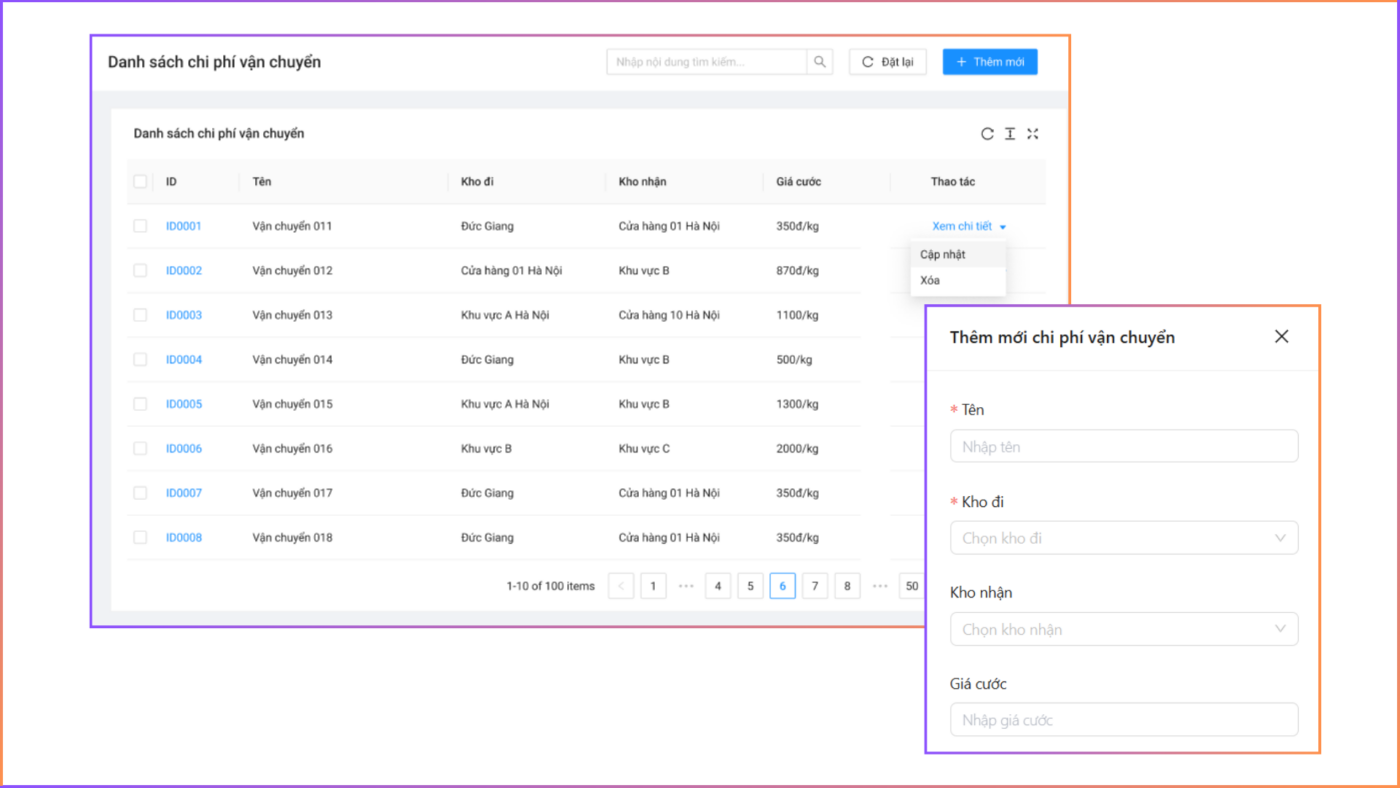Go to page 5 in pagination

(x=750, y=586)
